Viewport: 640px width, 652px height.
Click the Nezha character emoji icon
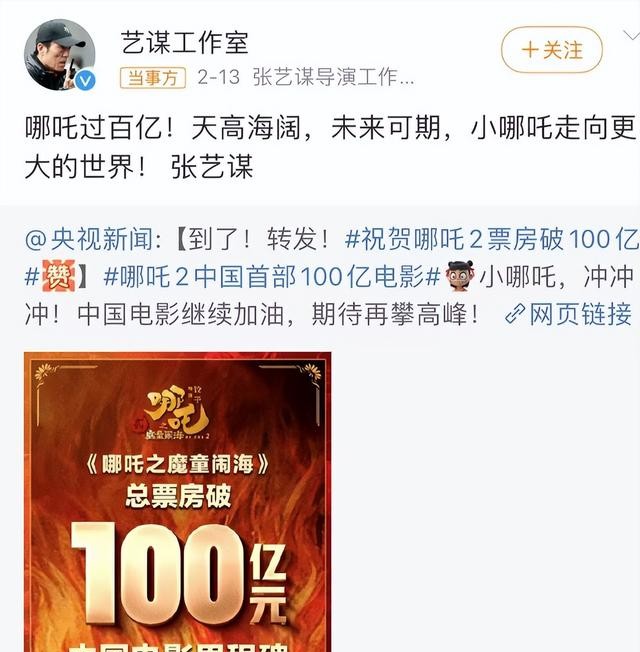(460, 276)
